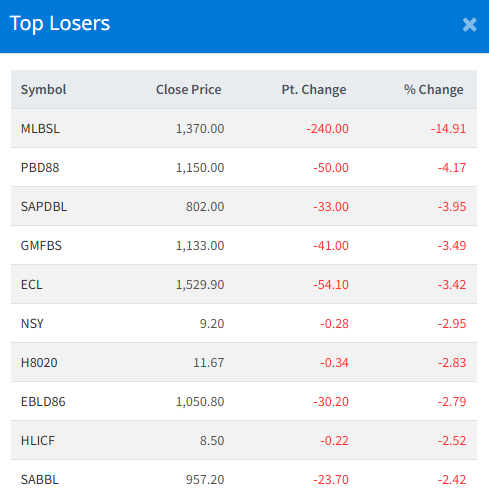Click the Symbol column header
The width and height of the screenshot is (489, 495).
(43, 89)
